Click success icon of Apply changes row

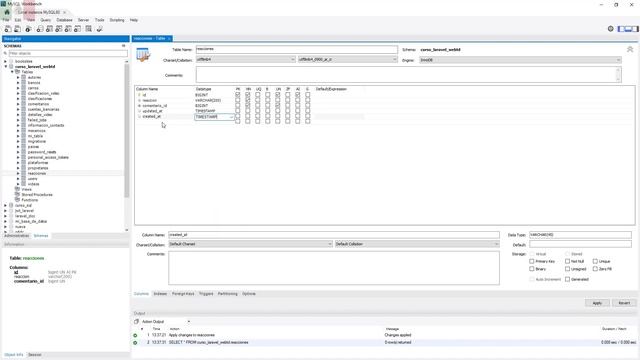[x=135, y=335]
